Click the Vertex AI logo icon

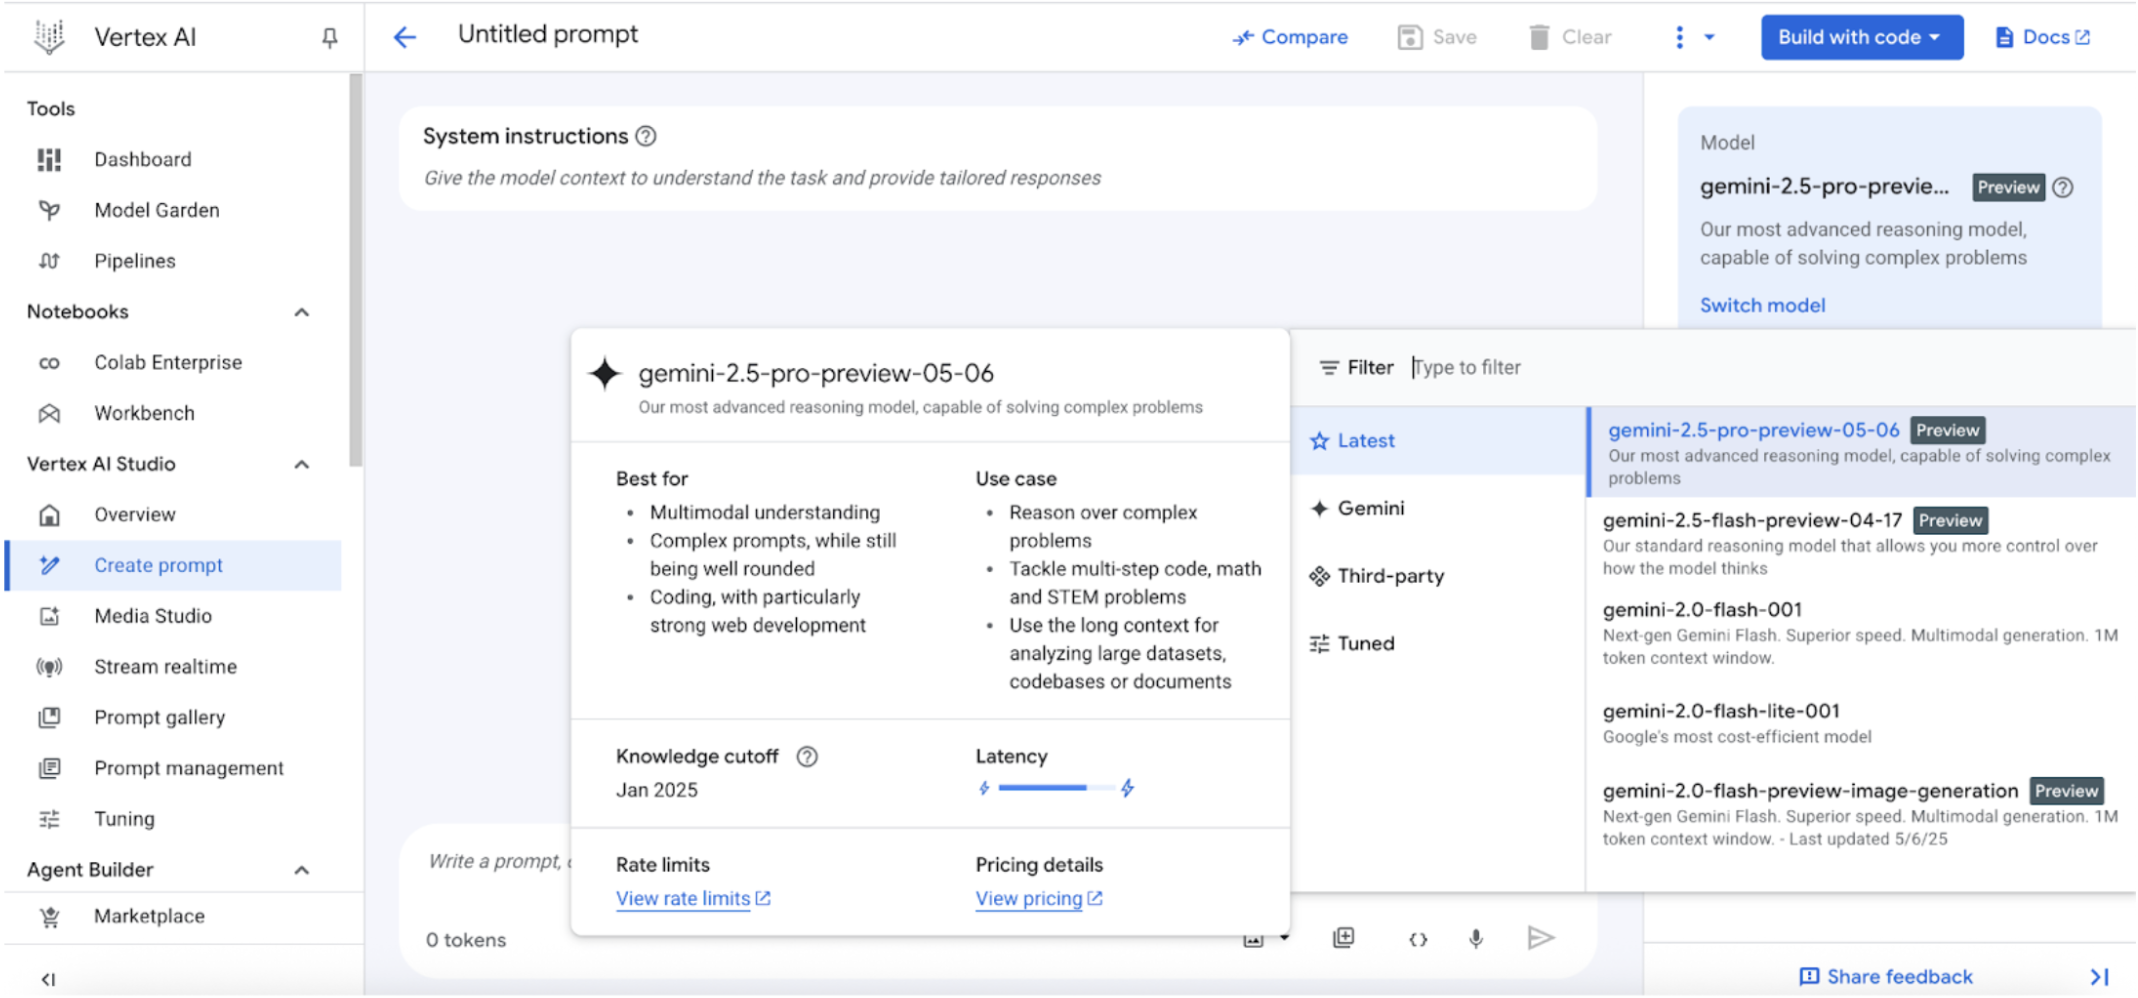[x=48, y=37]
